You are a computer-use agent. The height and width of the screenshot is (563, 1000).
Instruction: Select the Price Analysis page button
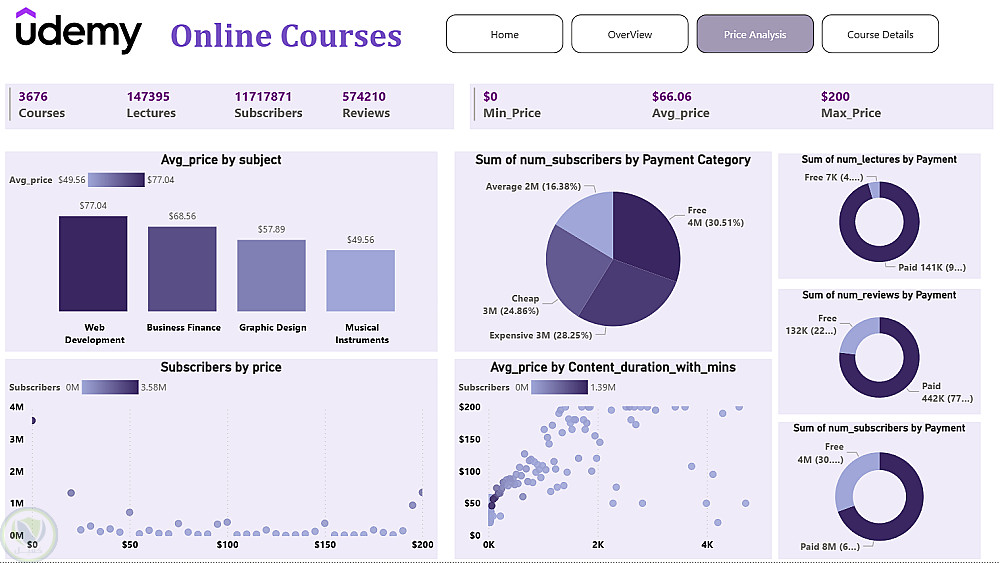click(755, 34)
